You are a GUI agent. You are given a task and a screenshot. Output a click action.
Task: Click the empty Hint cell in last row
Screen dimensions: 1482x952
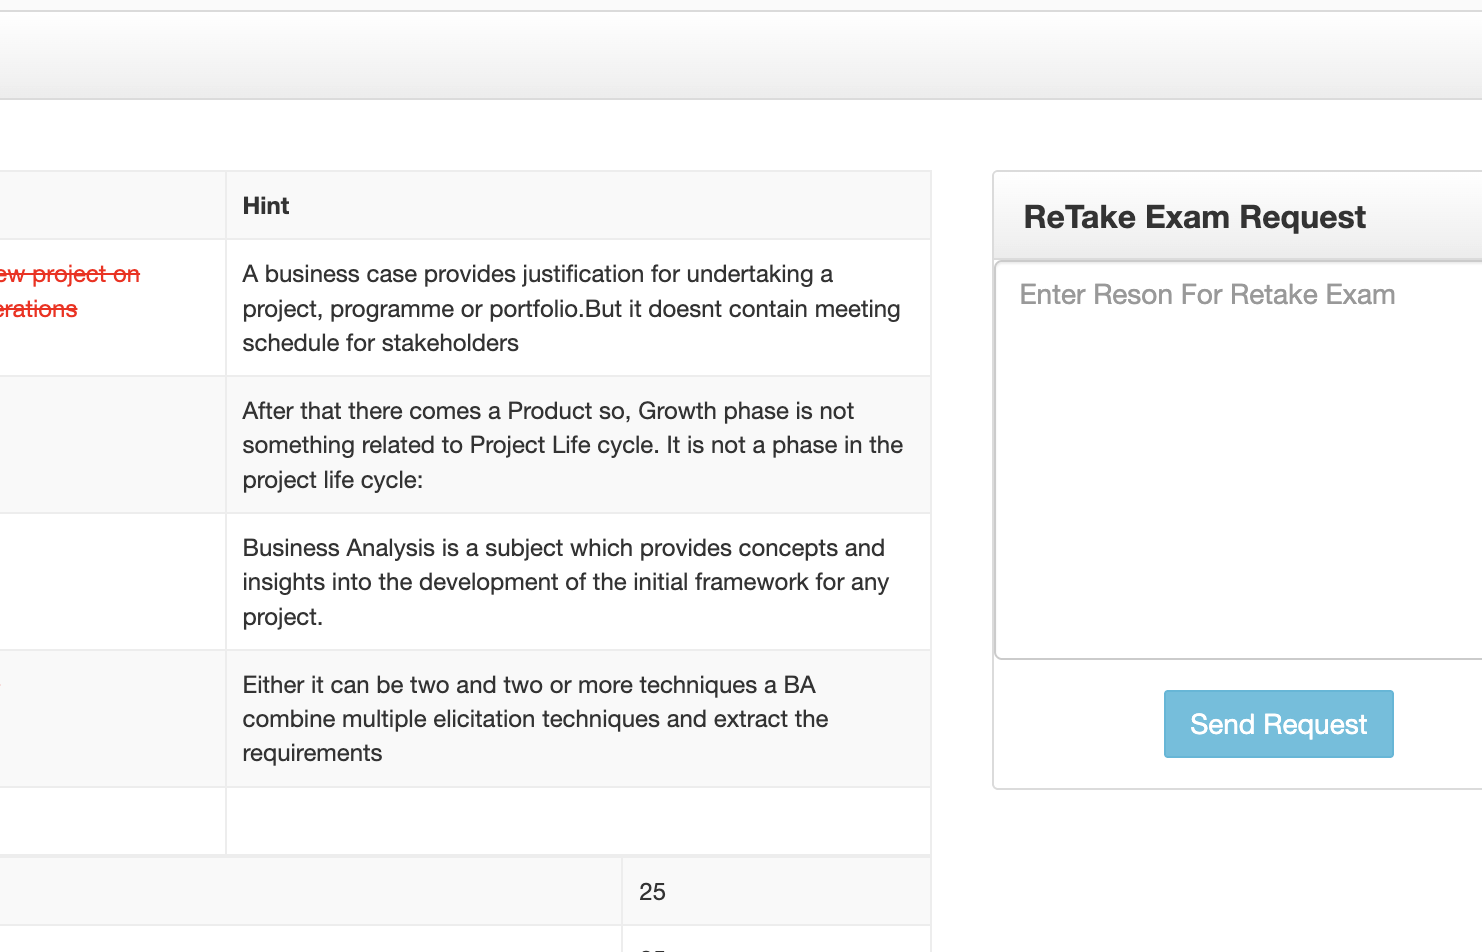click(x=578, y=821)
